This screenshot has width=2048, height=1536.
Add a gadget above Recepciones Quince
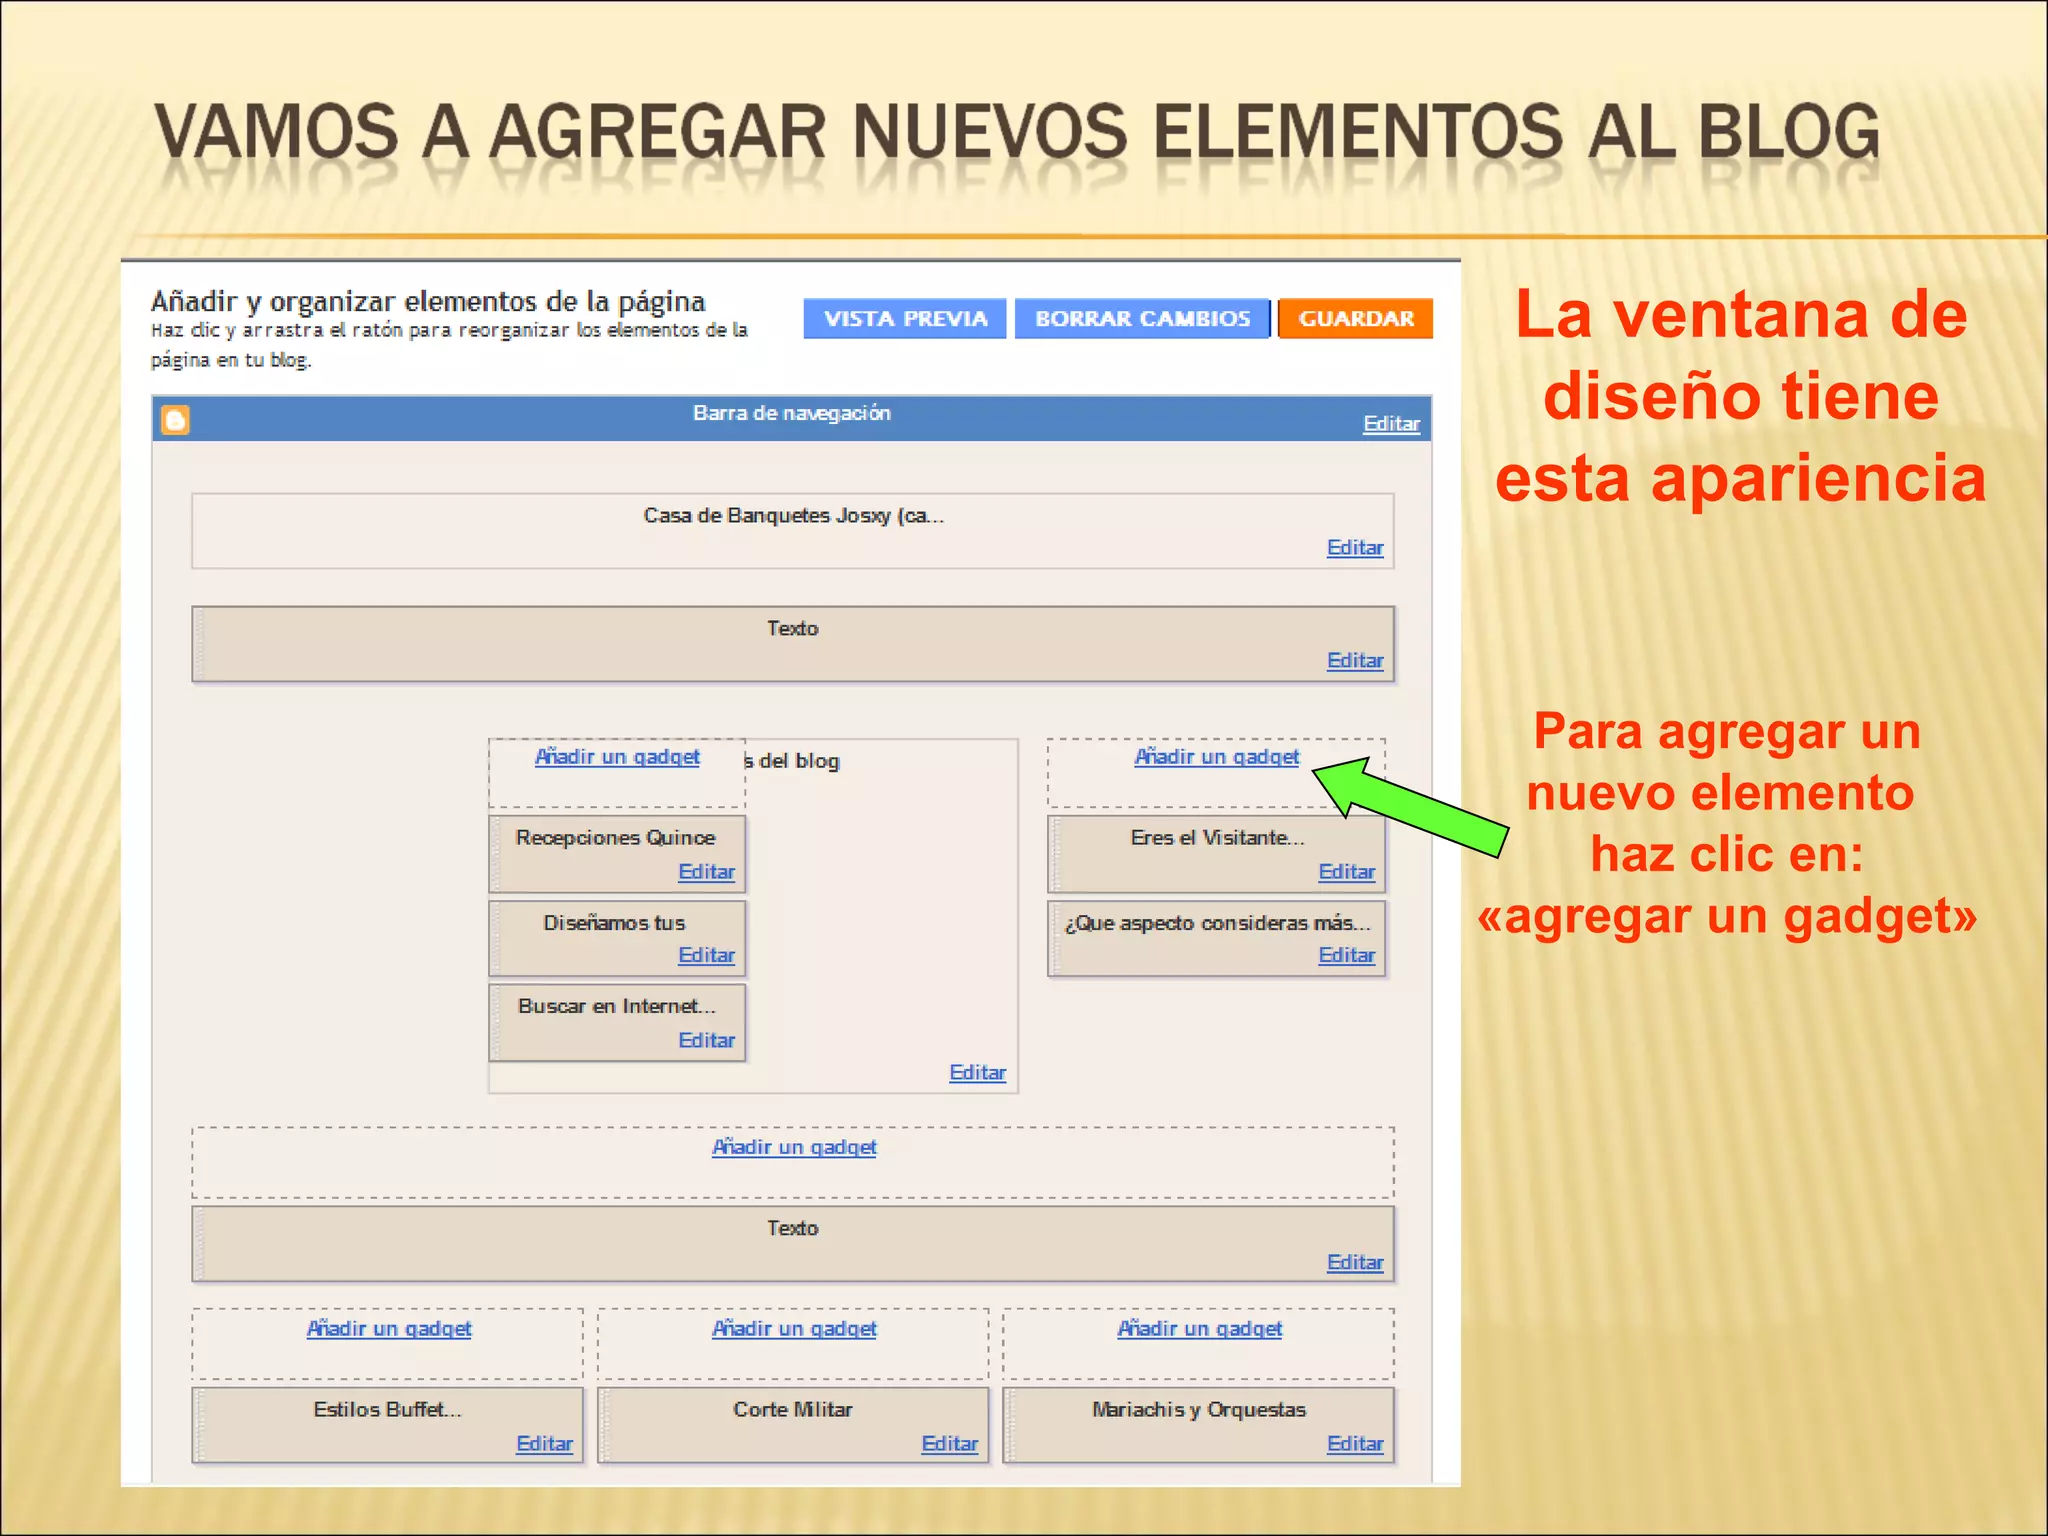617,757
